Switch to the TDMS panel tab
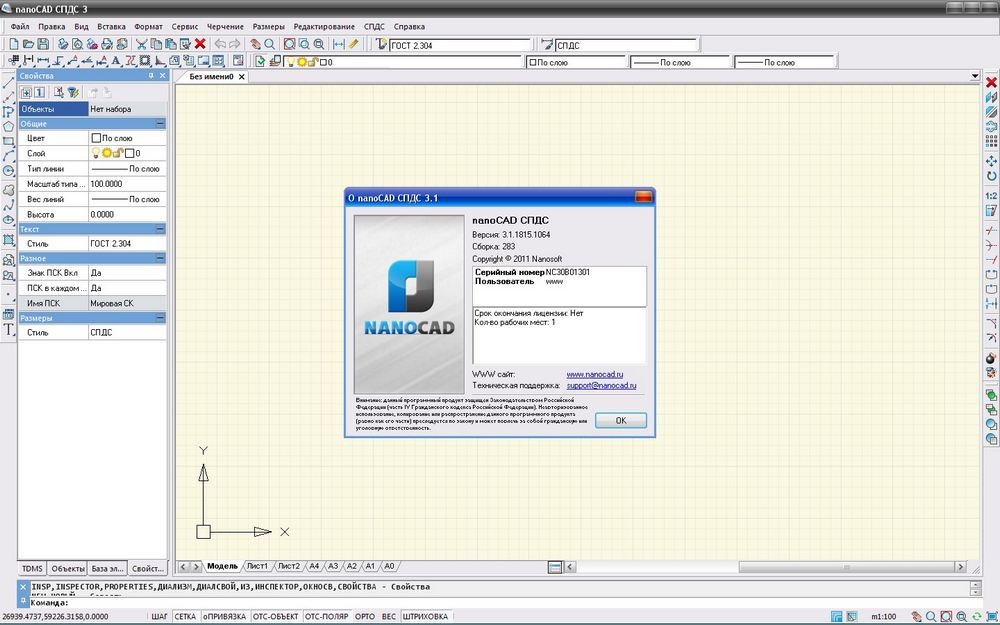Viewport: 1000px width, 625px height. click(32, 568)
